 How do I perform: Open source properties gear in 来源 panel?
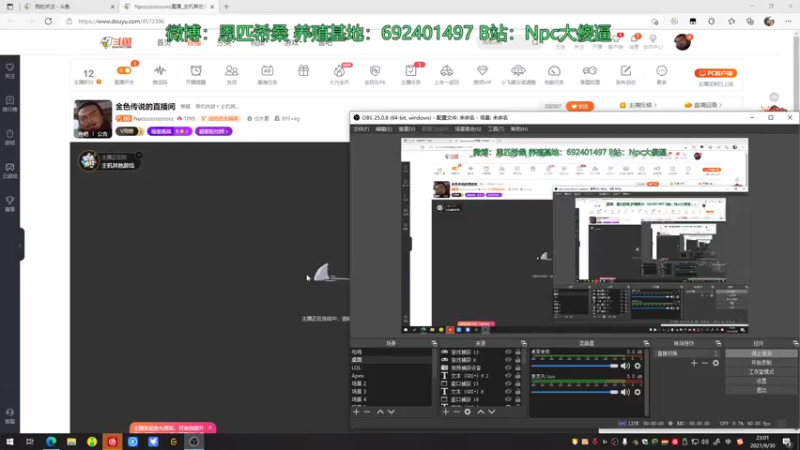[467, 412]
